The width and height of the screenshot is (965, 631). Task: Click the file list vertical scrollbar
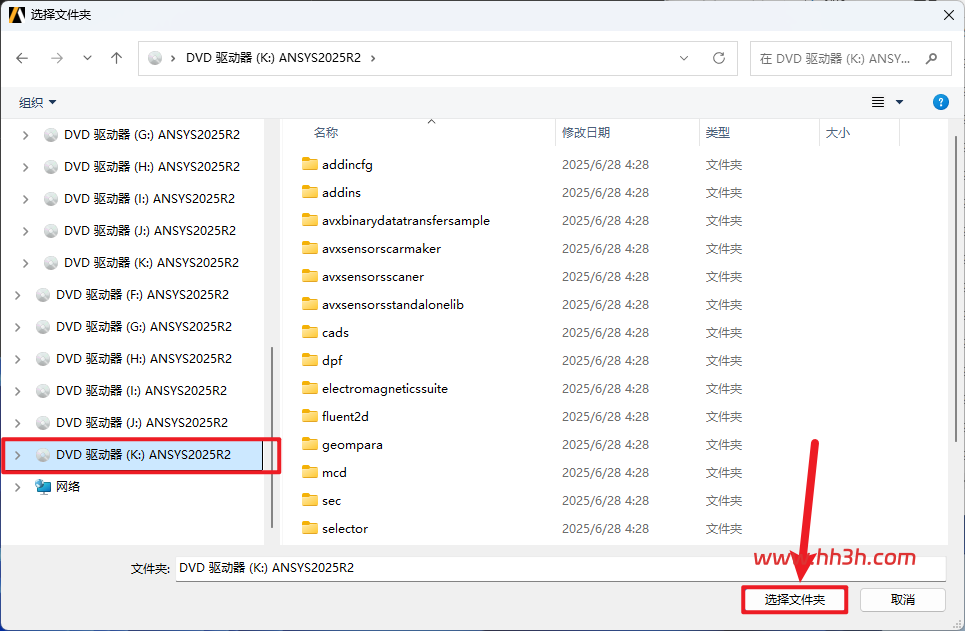tap(956, 288)
